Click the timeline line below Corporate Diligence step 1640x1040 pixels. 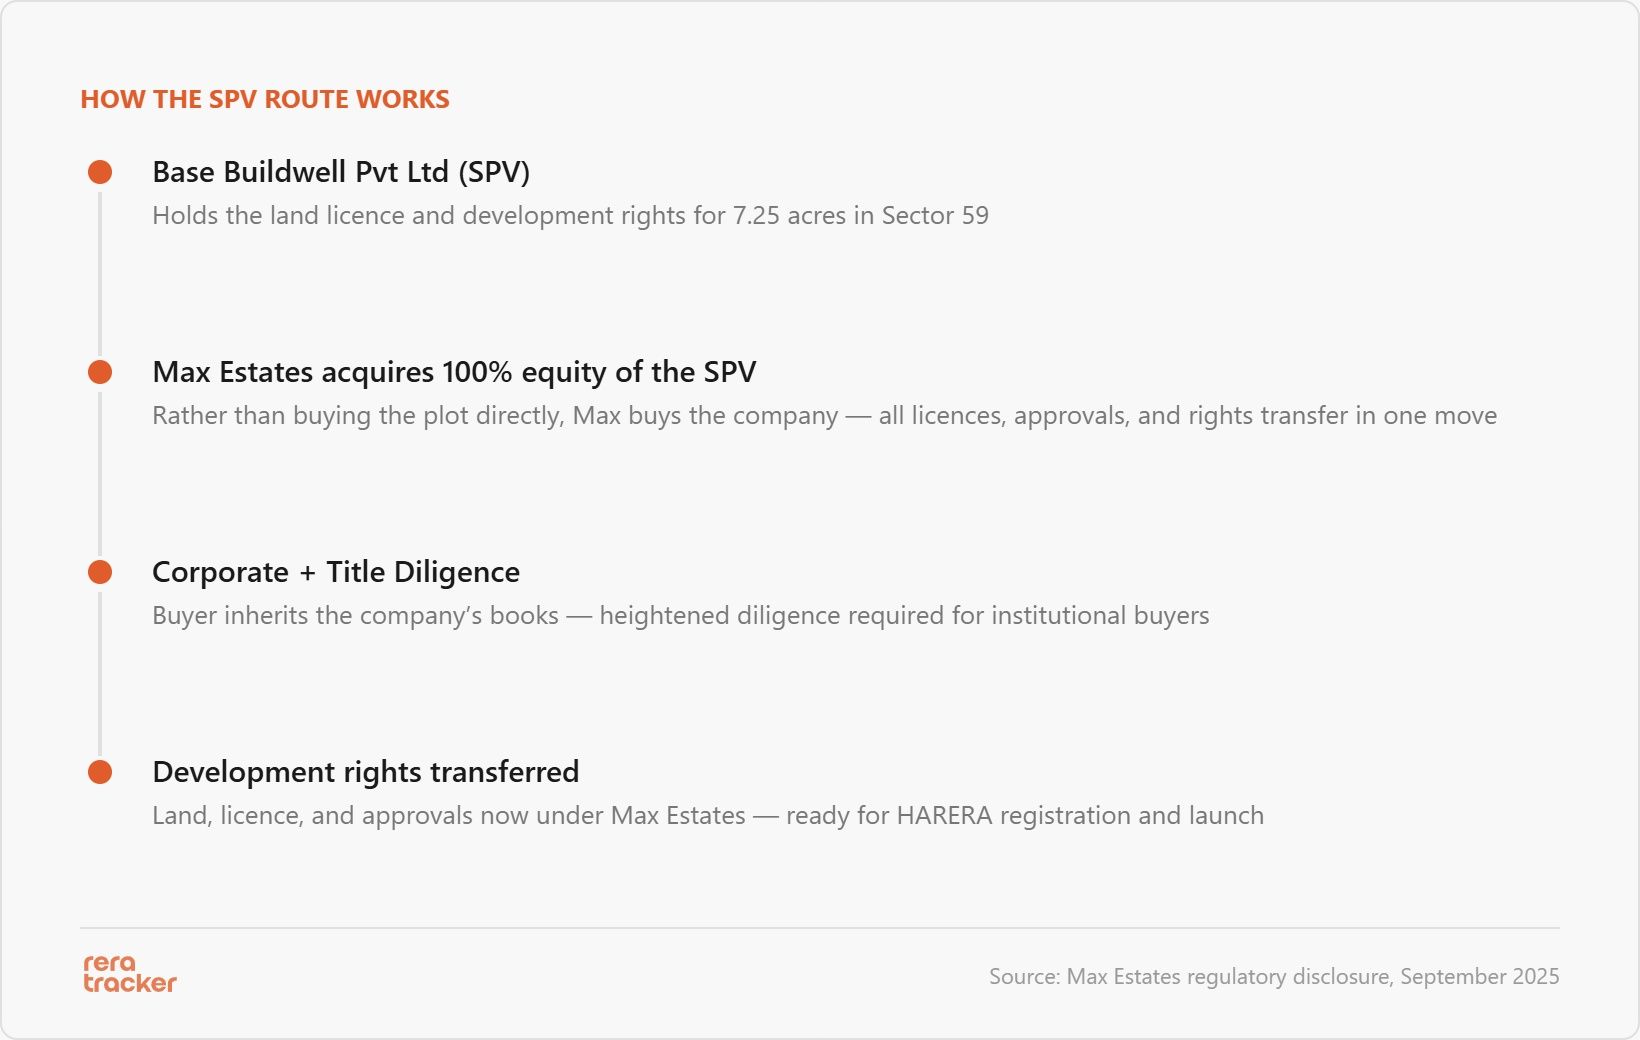pos(100,672)
